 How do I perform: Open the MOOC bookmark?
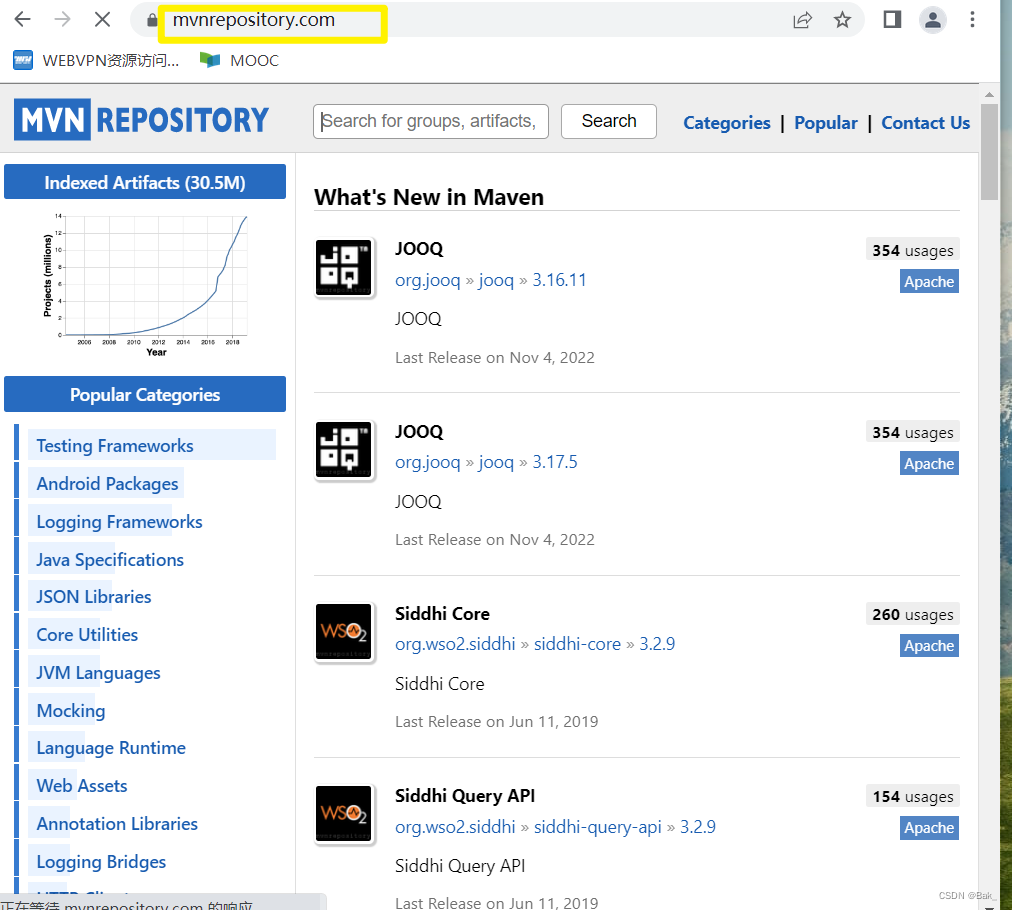click(x=239, y=60)
